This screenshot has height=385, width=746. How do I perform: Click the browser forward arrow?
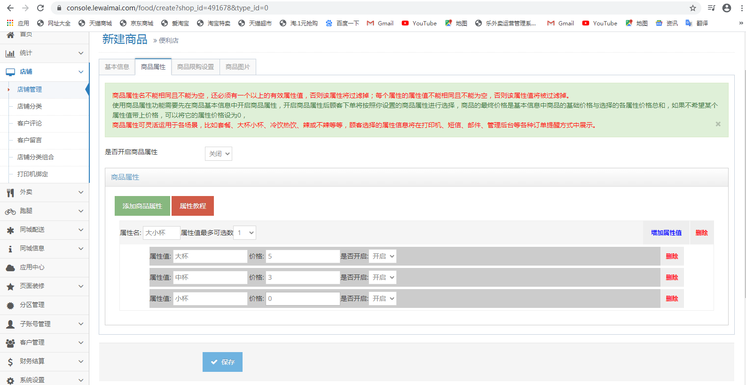coord(25,8)
